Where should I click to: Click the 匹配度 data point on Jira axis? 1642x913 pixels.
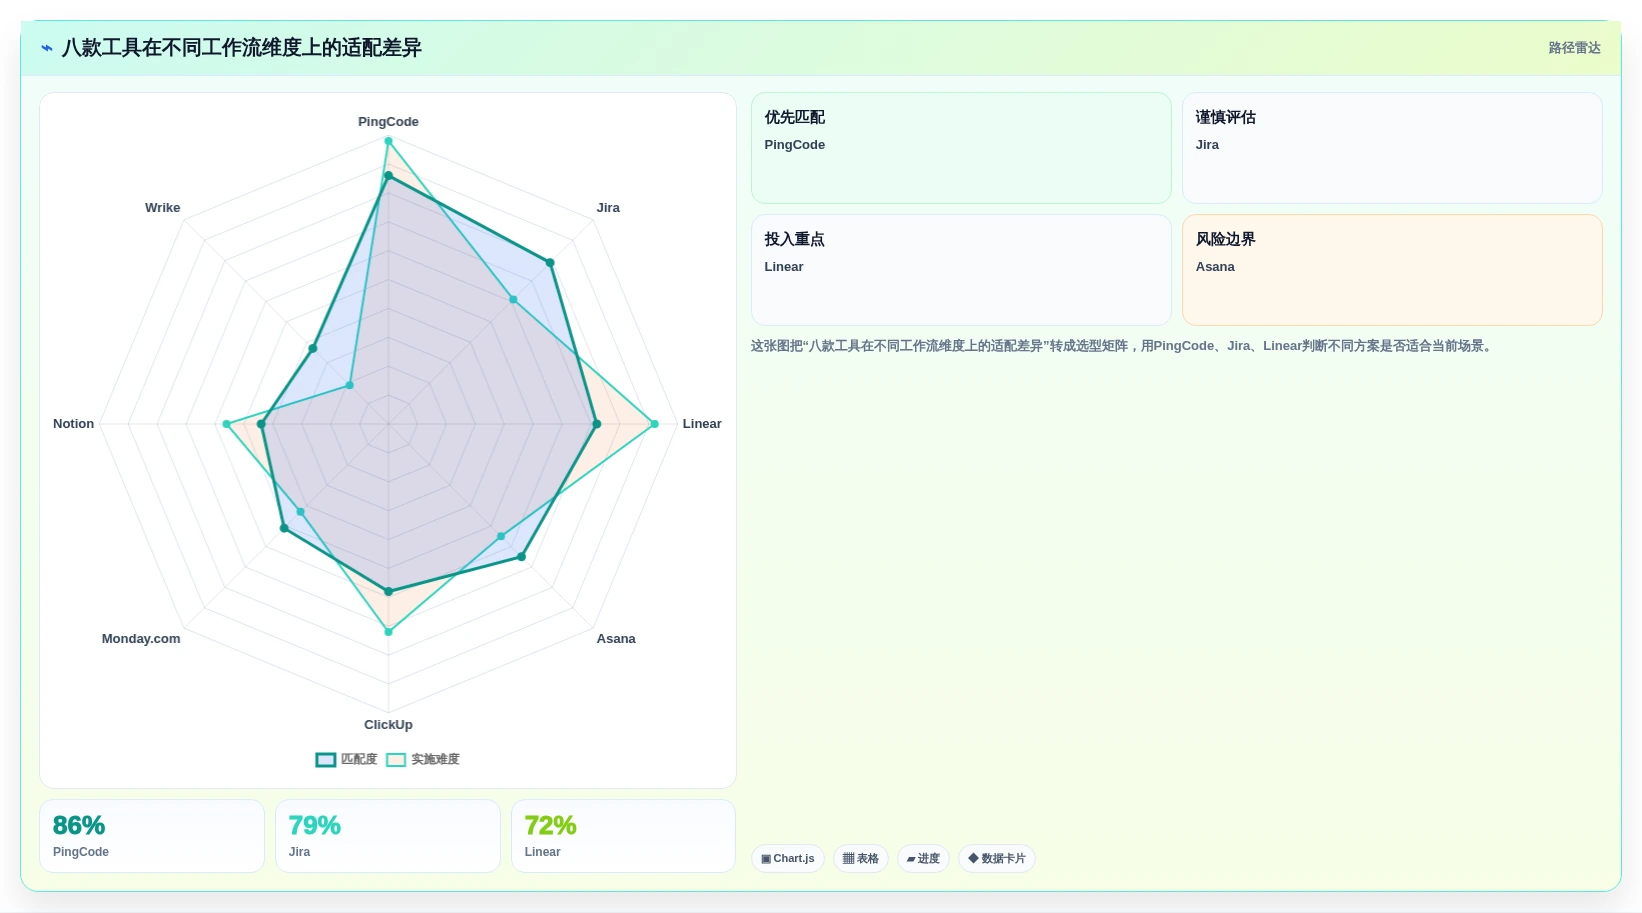coord(550,263)
